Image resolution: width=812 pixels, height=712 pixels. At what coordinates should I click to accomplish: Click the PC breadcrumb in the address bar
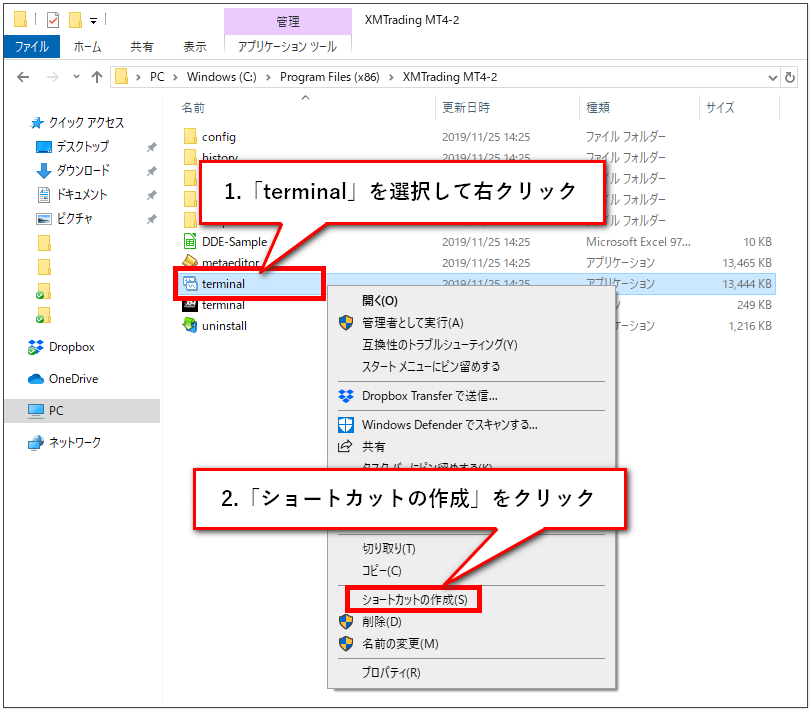[x=157, y=77]
